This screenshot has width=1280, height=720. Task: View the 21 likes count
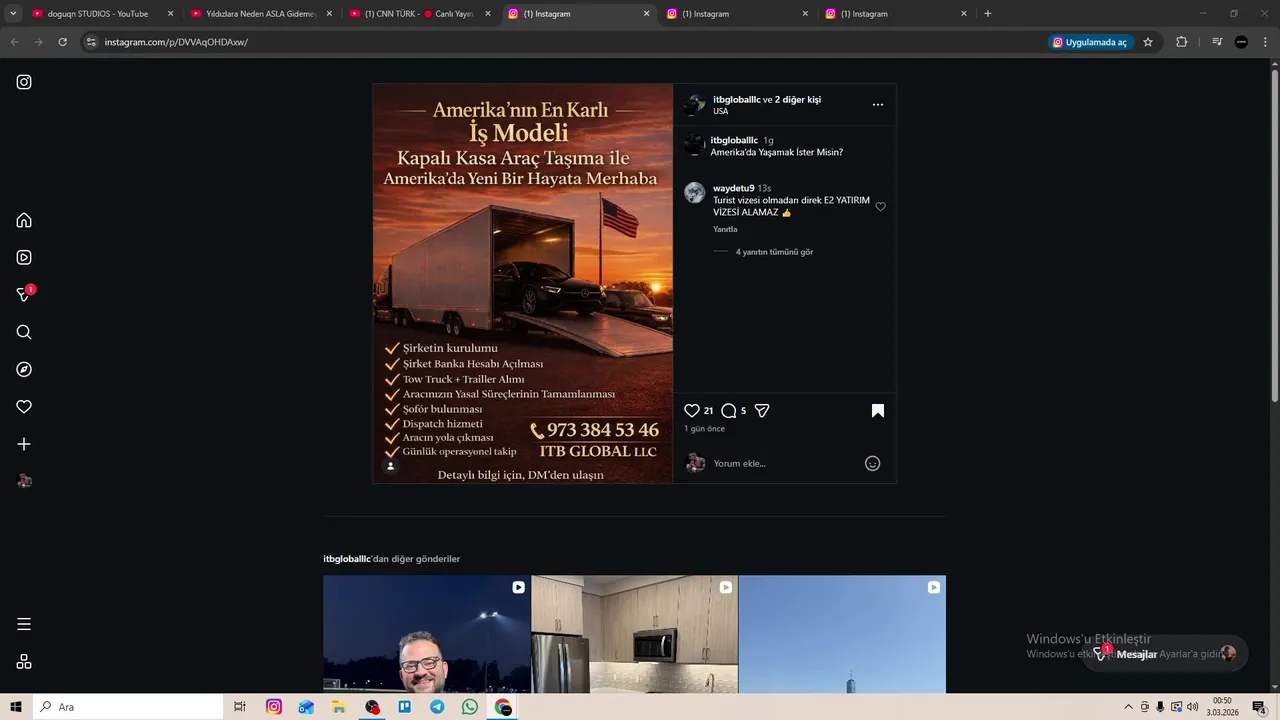tap(708, 411)
